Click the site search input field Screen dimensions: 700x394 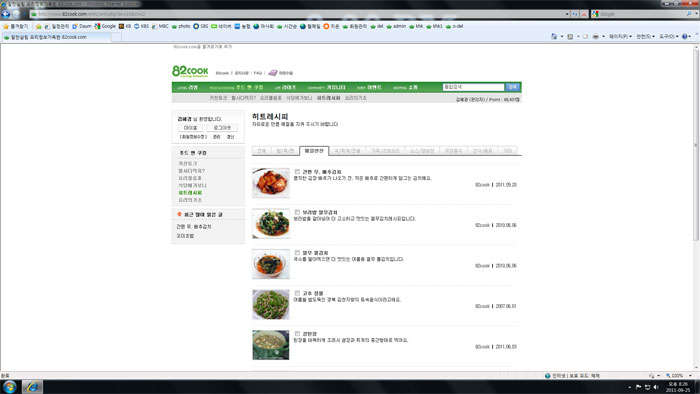473,87
